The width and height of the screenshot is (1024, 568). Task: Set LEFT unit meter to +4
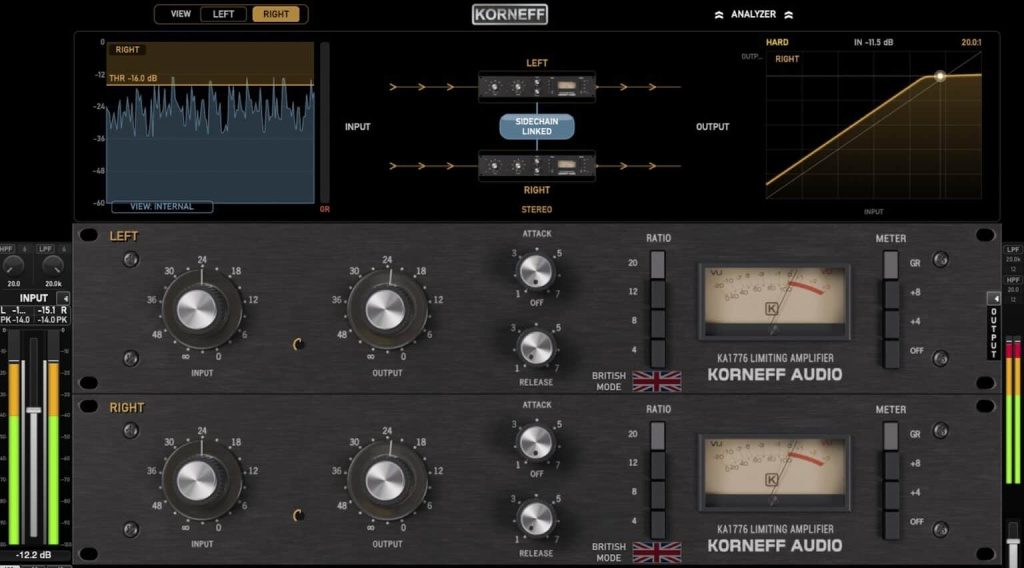click(x=891, y=322)
